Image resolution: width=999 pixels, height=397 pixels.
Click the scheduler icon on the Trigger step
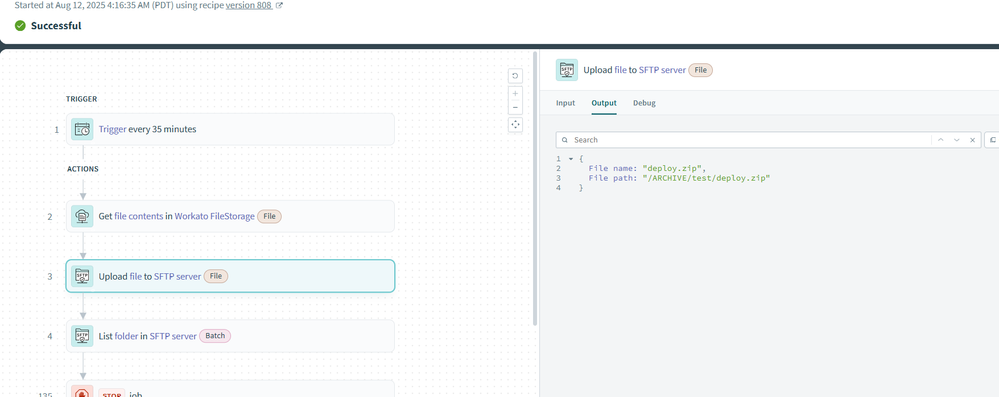82,129
